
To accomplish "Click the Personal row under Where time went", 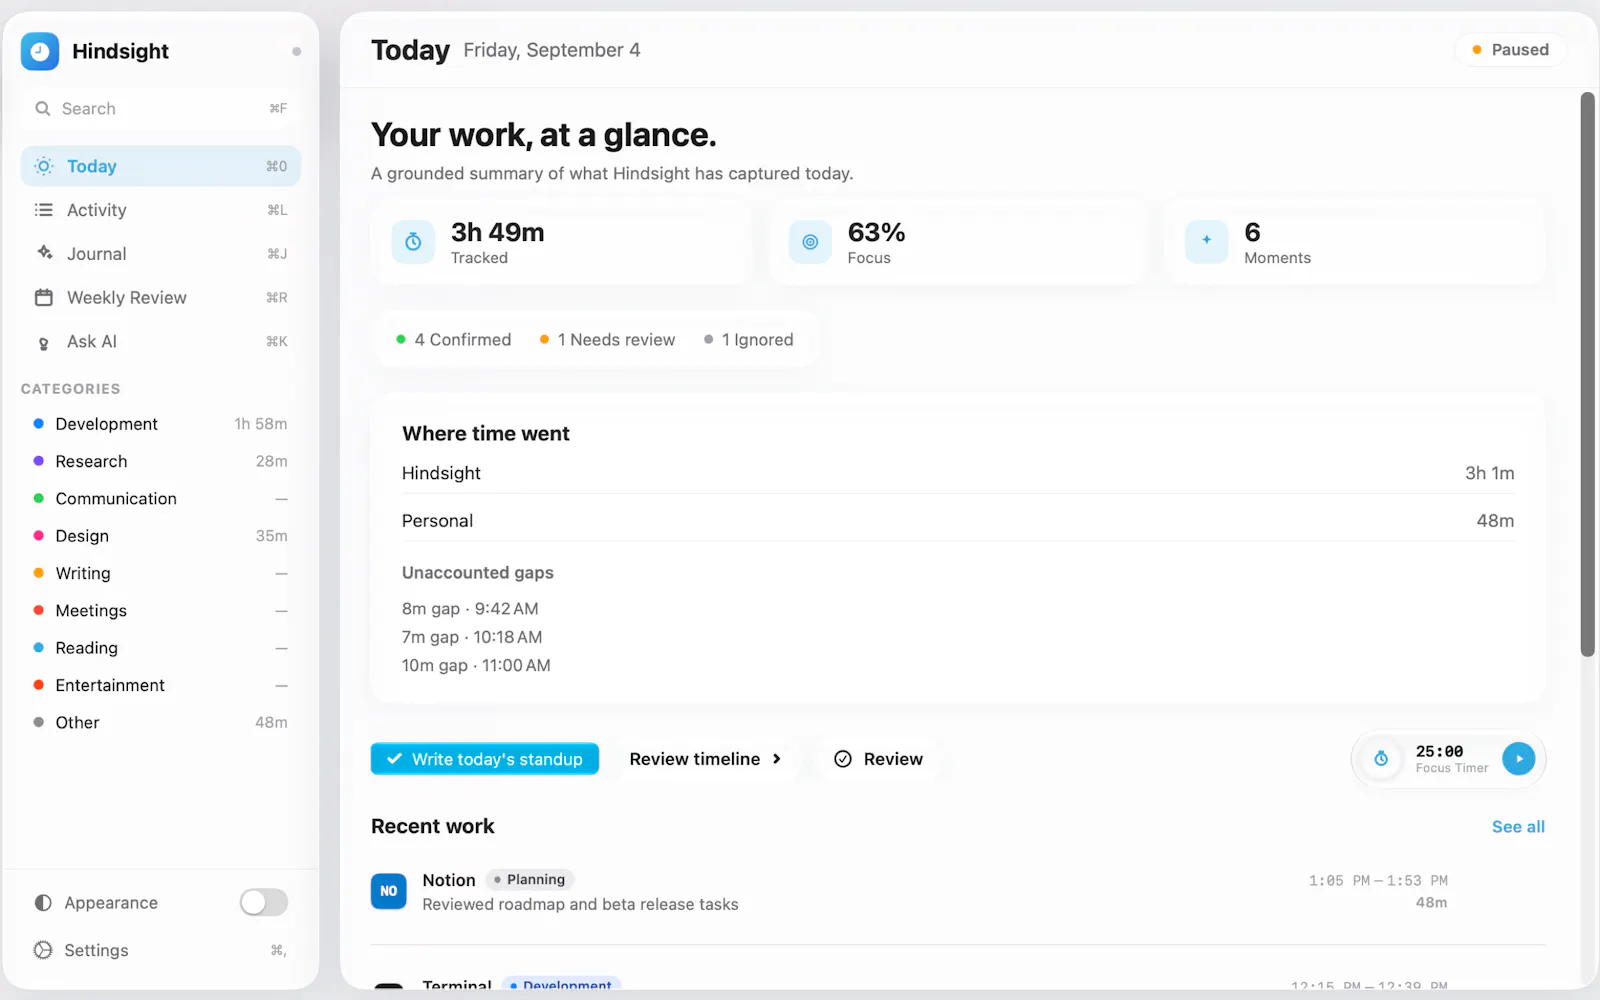I will coord(958,521).
